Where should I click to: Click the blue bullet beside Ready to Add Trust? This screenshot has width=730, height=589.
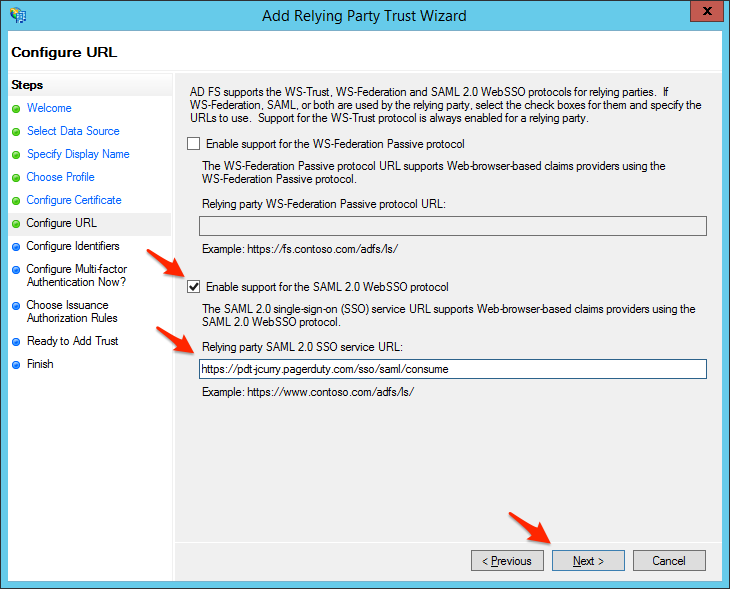[16, 342]
